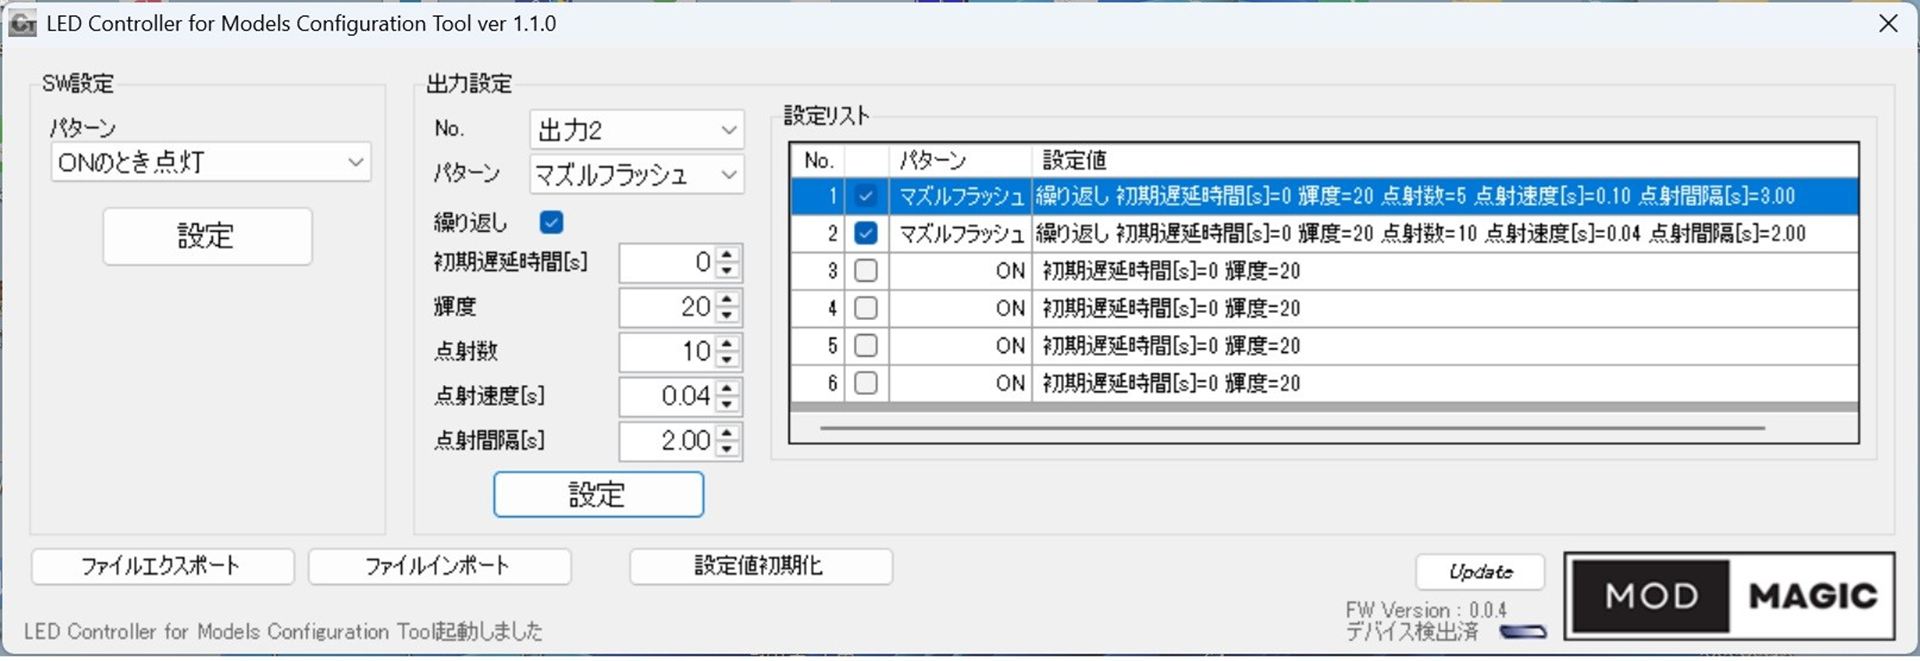Image resolution: width=1920 pixels, height=661 pixels.
Task: Click the settings list horizontal scrollbar
Action: (x=1292, y=428)
